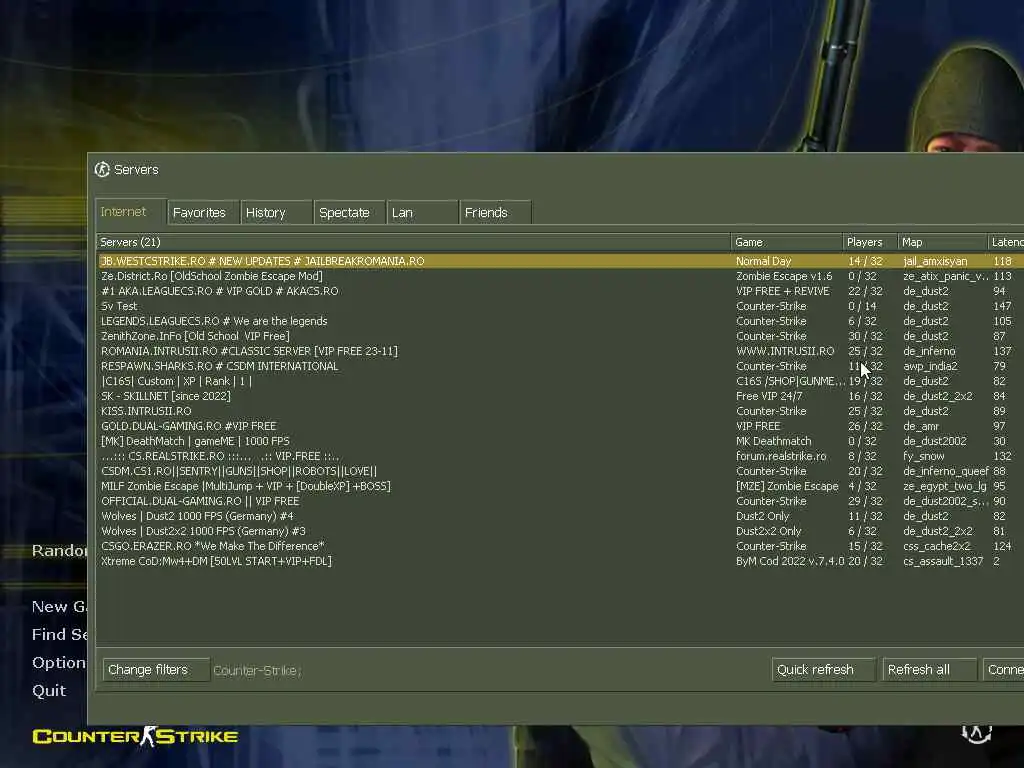This screenshot has height=768, width=1024.
Task: Click the Counter-Strike icon beside Servers title
Action: pos(102,170)
